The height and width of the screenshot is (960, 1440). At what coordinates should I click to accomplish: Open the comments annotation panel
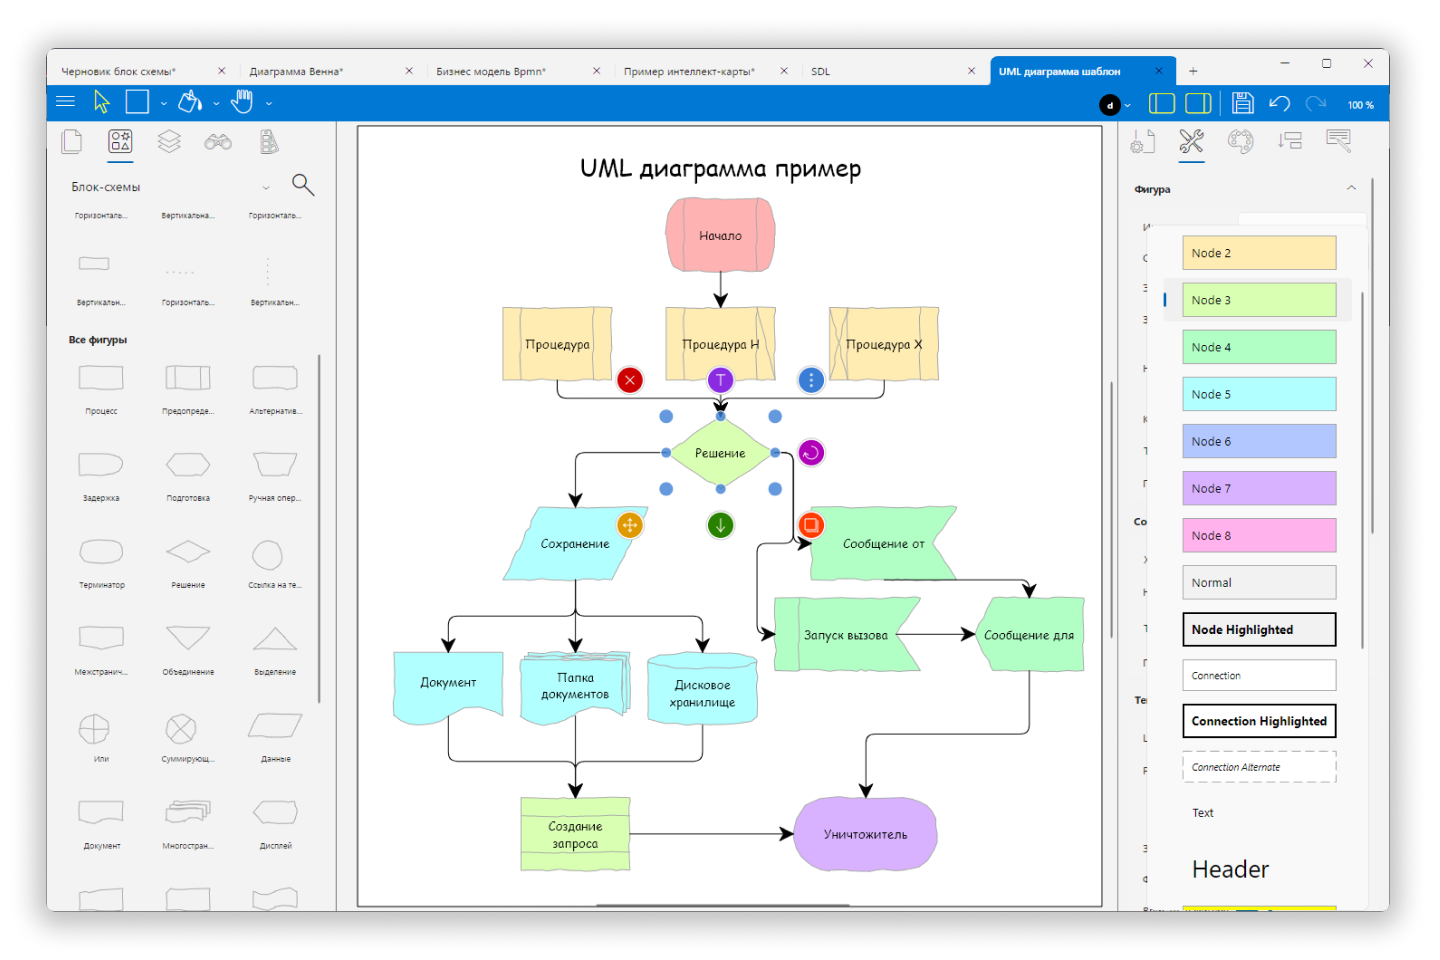tap(1338, 142)
